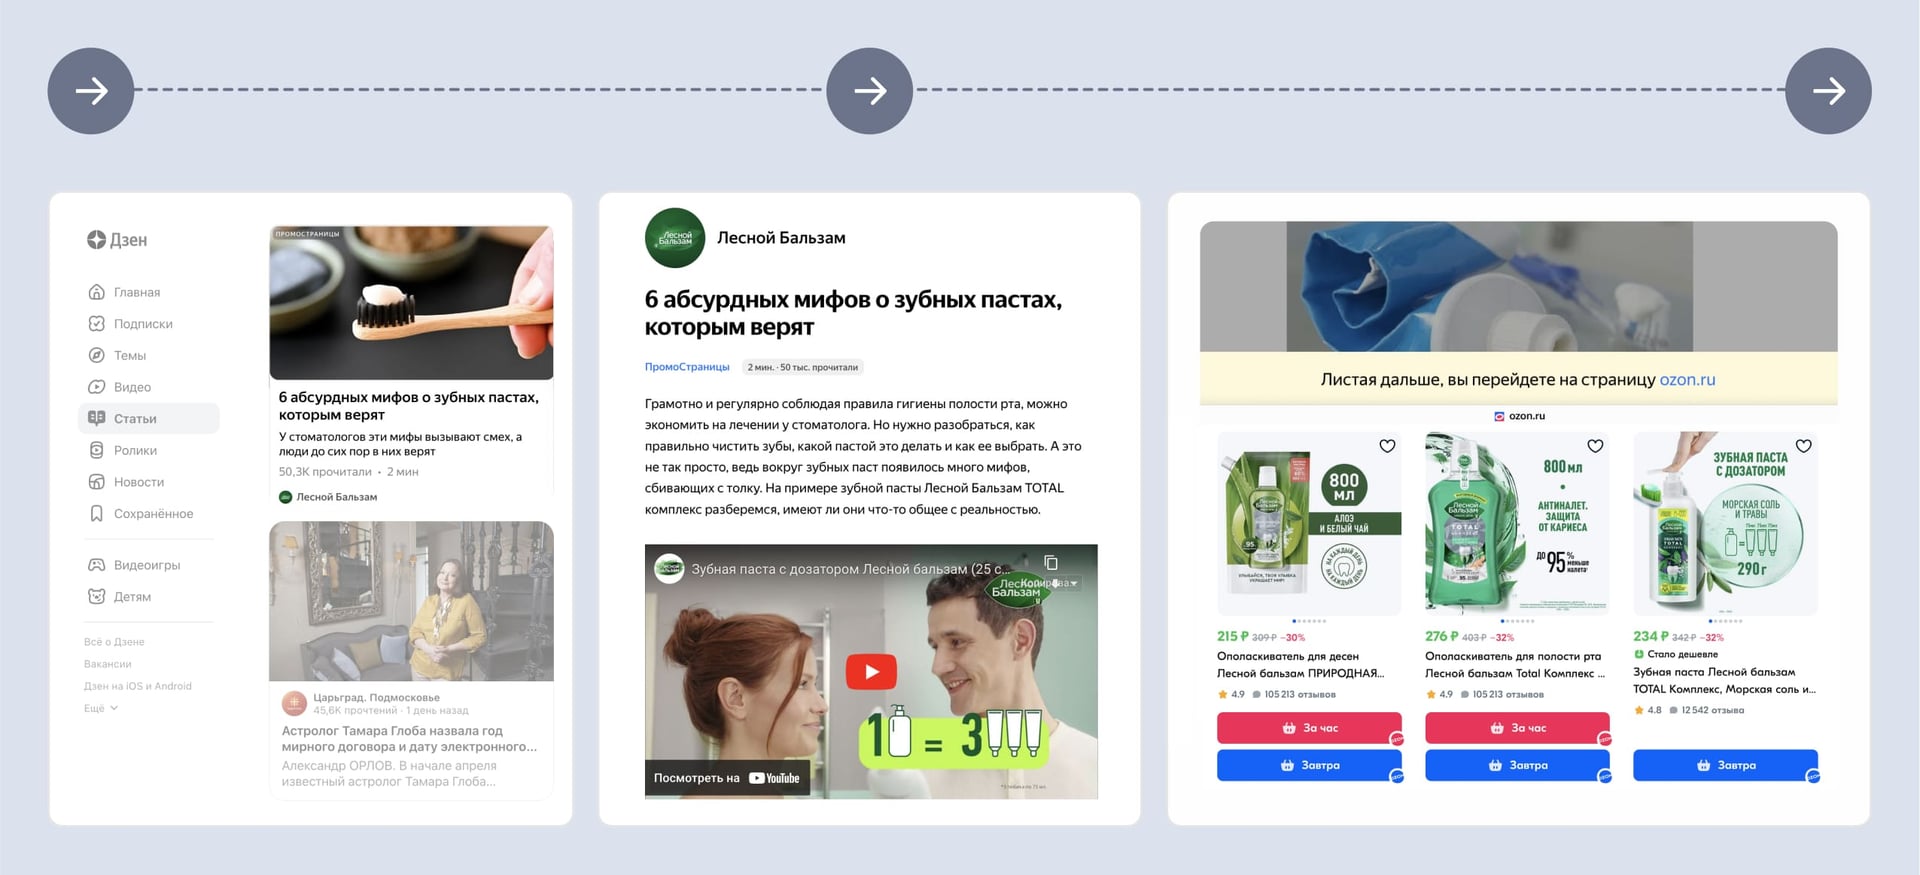Click the Дзен logo

click(117, 240)
